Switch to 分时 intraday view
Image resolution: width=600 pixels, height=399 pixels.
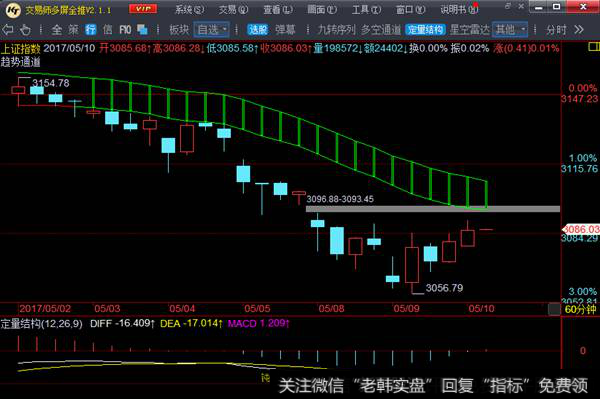(556, 29)
